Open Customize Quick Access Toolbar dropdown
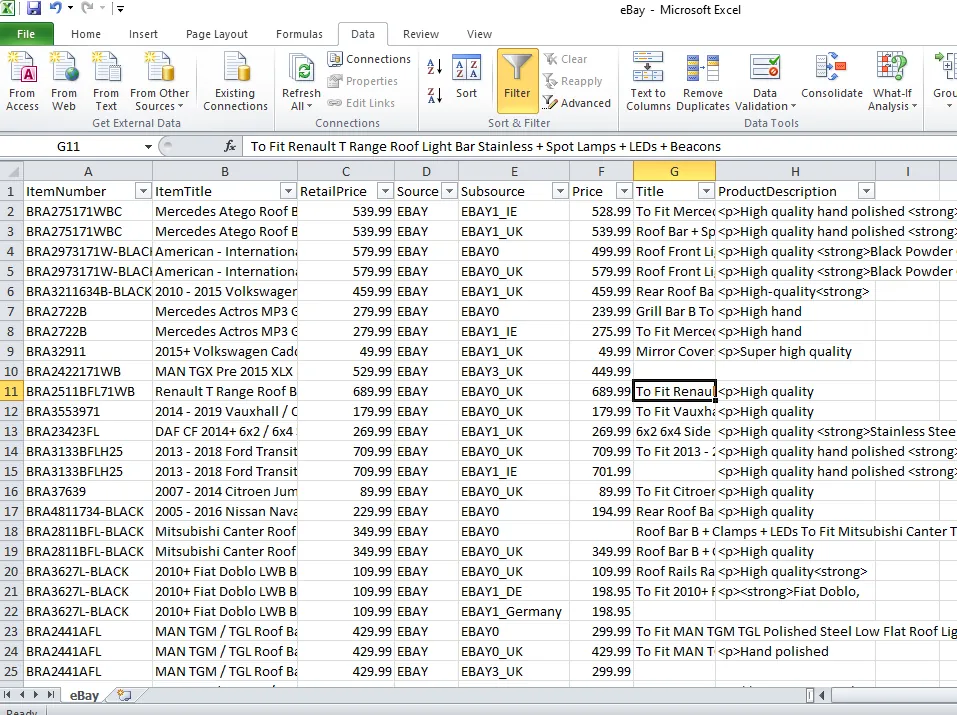The image size is (957, 715). 120,9
